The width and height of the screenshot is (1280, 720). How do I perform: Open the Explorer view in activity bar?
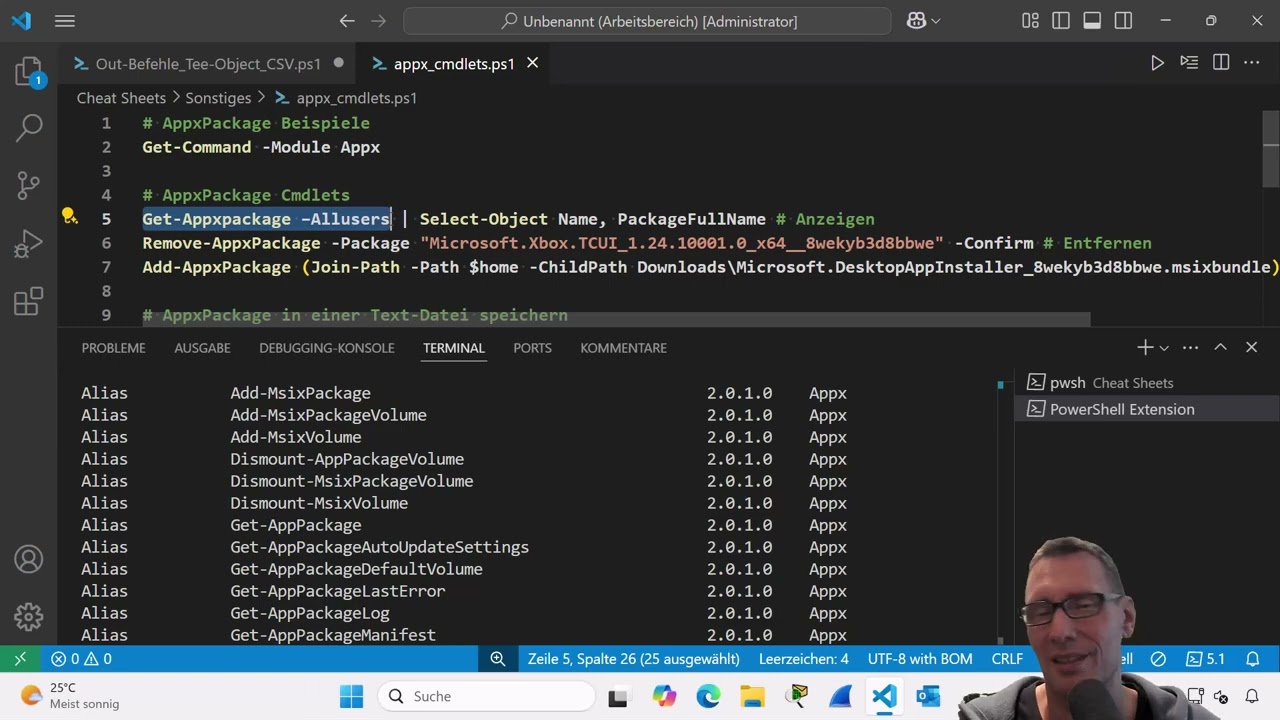pyautogui.click(x=29, y=71)
